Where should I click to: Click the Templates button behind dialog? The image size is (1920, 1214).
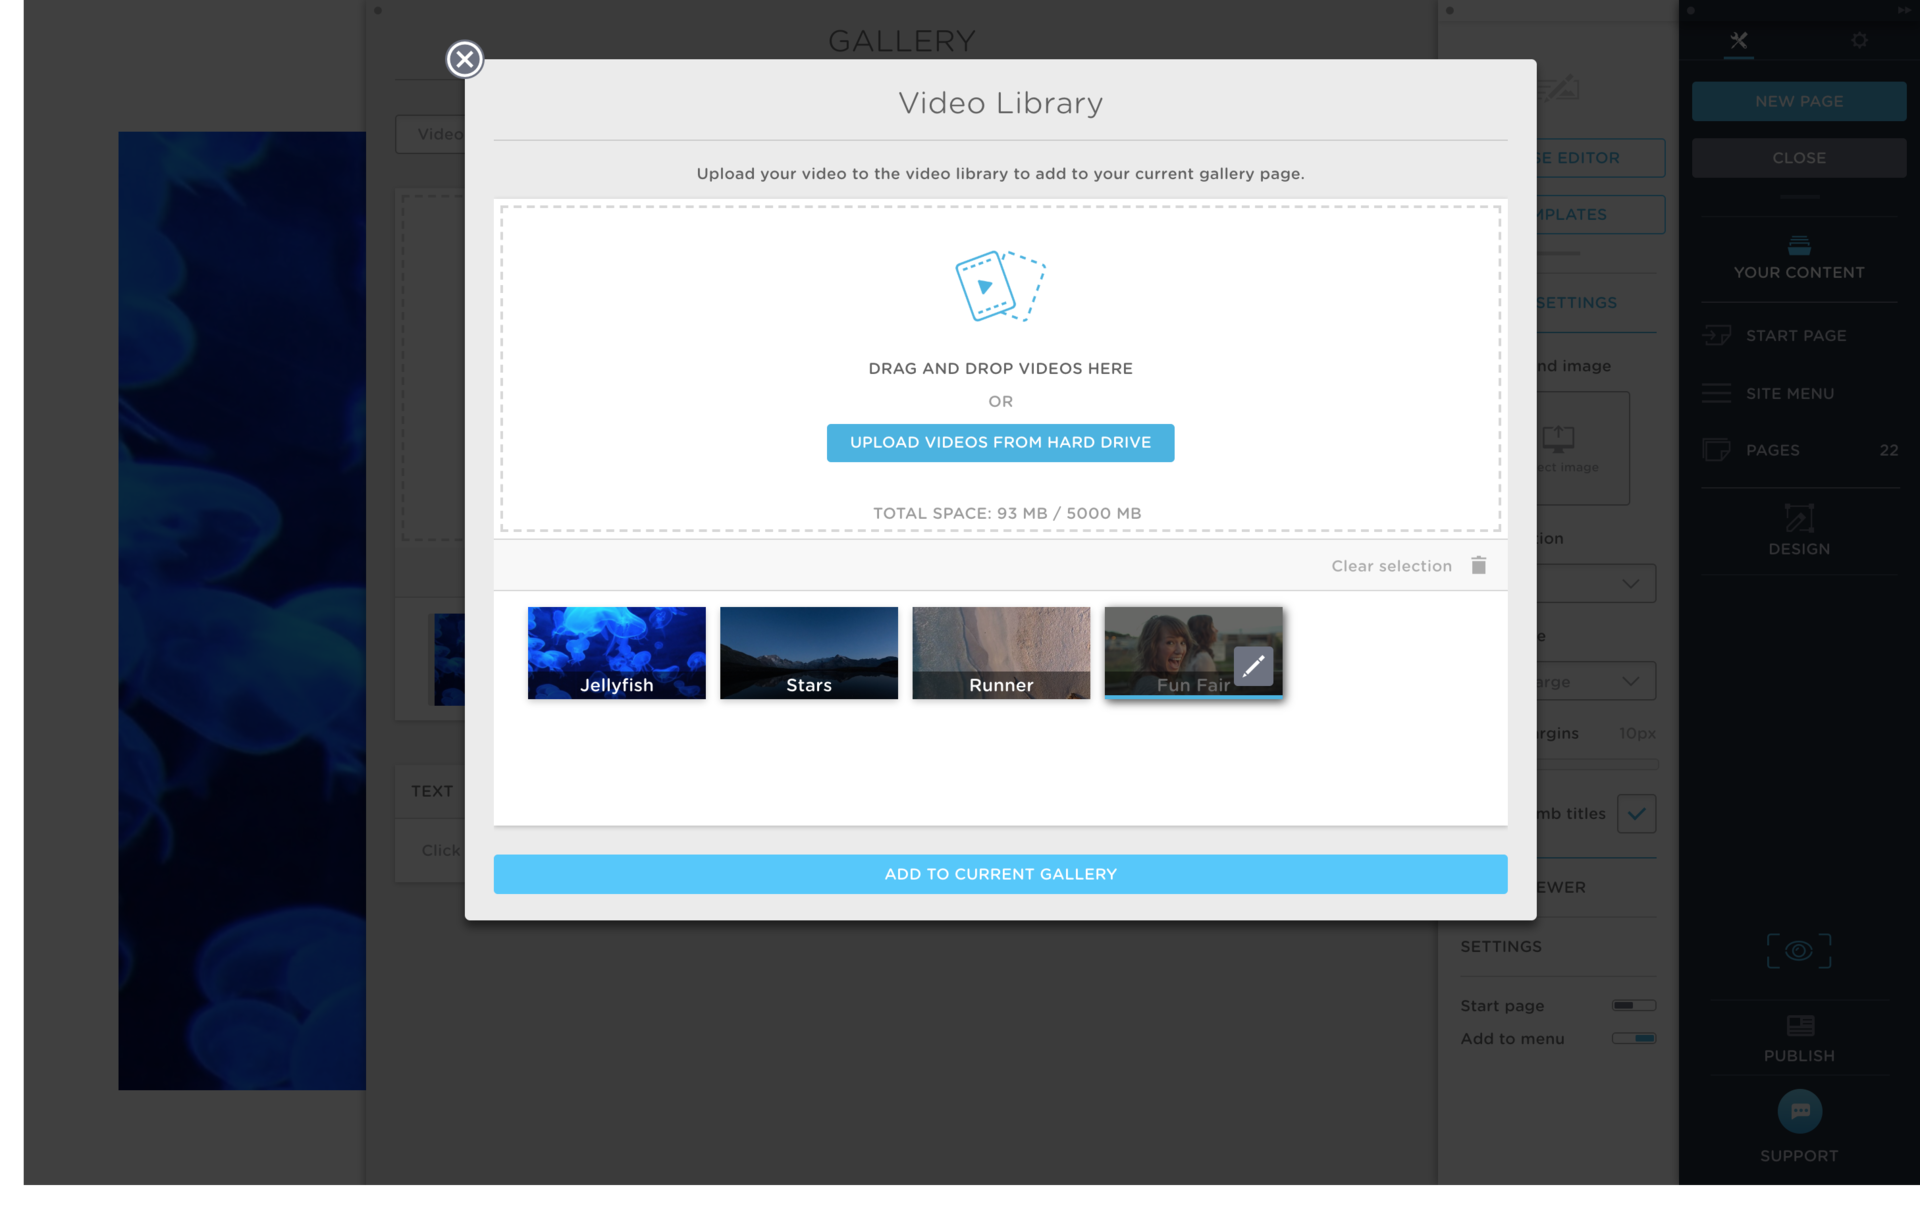coord(1600,215)
